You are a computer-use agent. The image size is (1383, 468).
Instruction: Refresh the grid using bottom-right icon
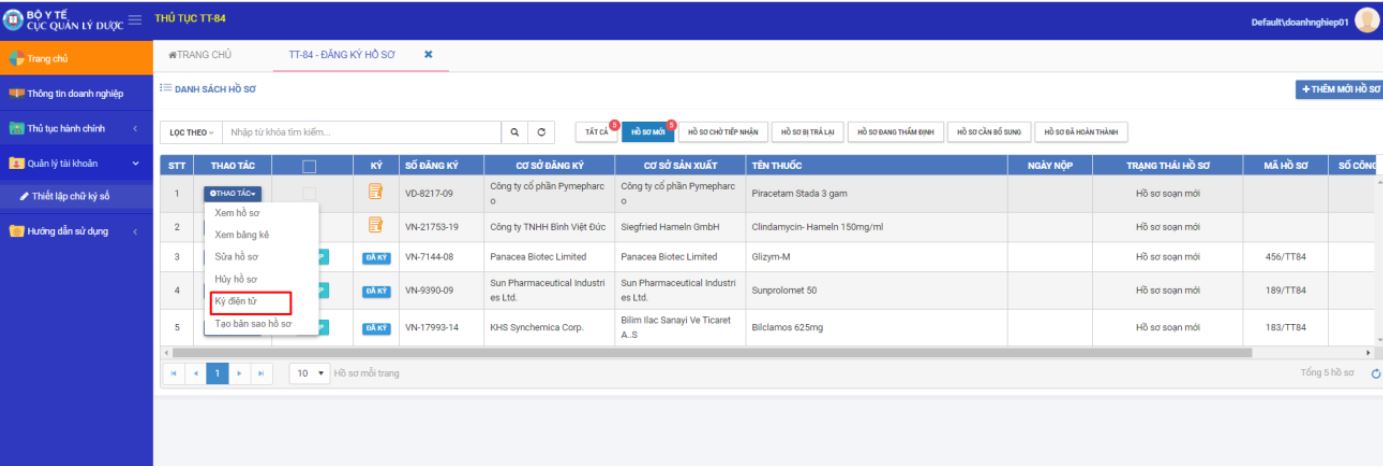(1376, 374)
